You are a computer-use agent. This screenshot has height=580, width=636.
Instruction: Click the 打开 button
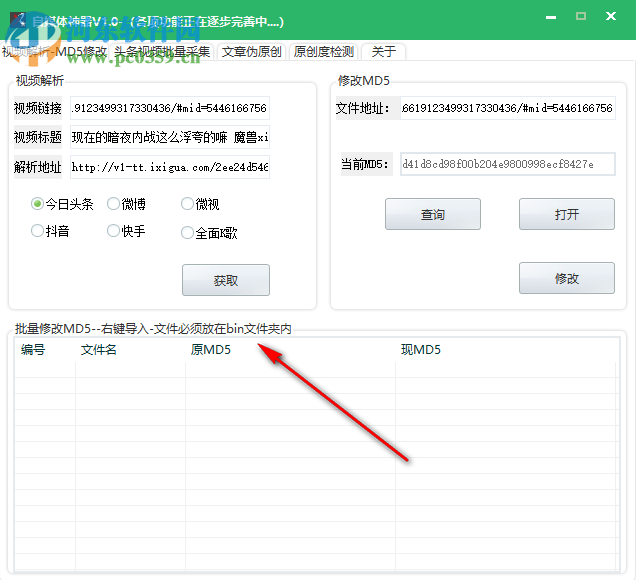coord(567,214)
